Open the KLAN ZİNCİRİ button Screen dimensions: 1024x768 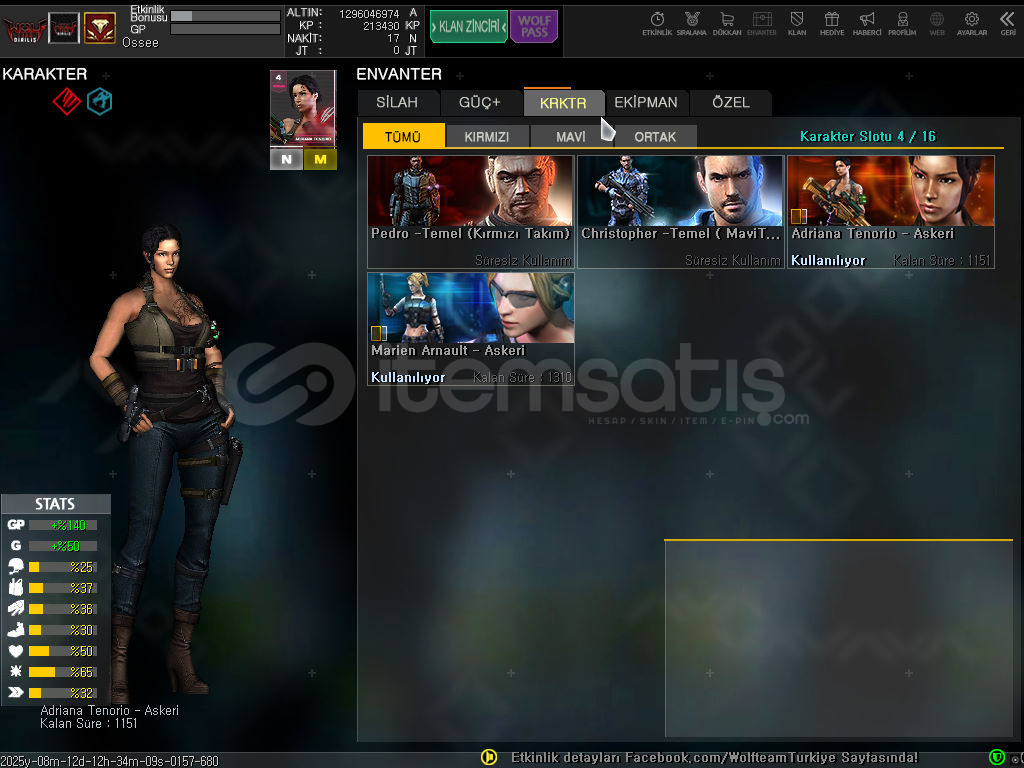pyautogui.click(x=469, y=27)
